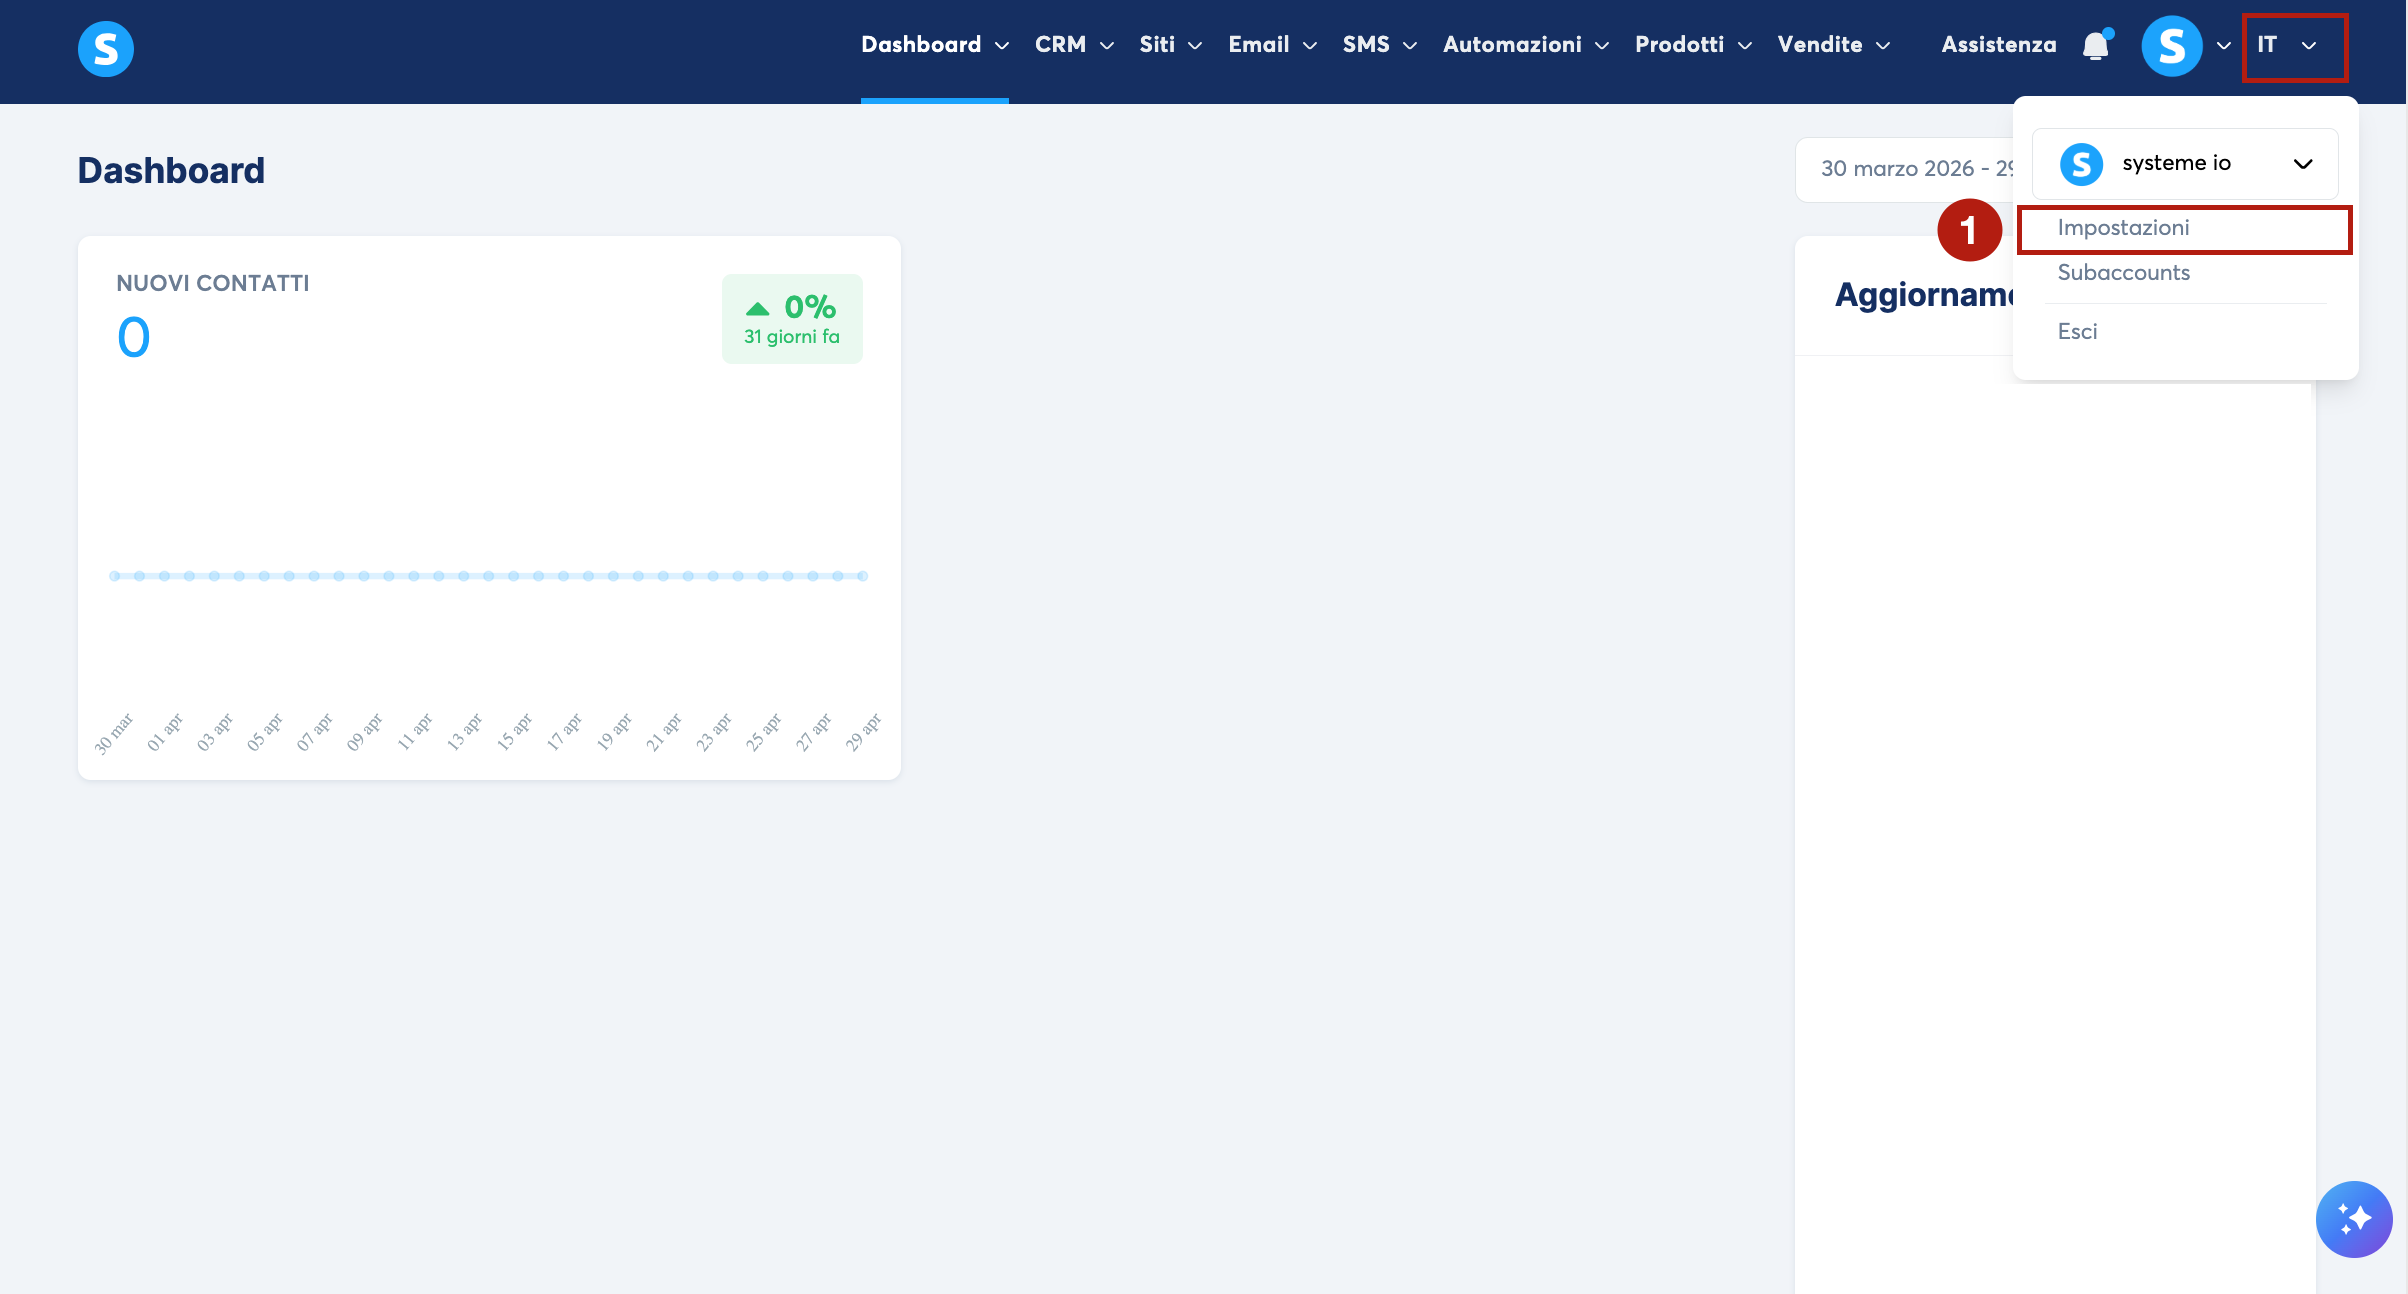Open the CRM menu
Viewport: 2408px width, 1294px height.
click(x=1060, y=45)
